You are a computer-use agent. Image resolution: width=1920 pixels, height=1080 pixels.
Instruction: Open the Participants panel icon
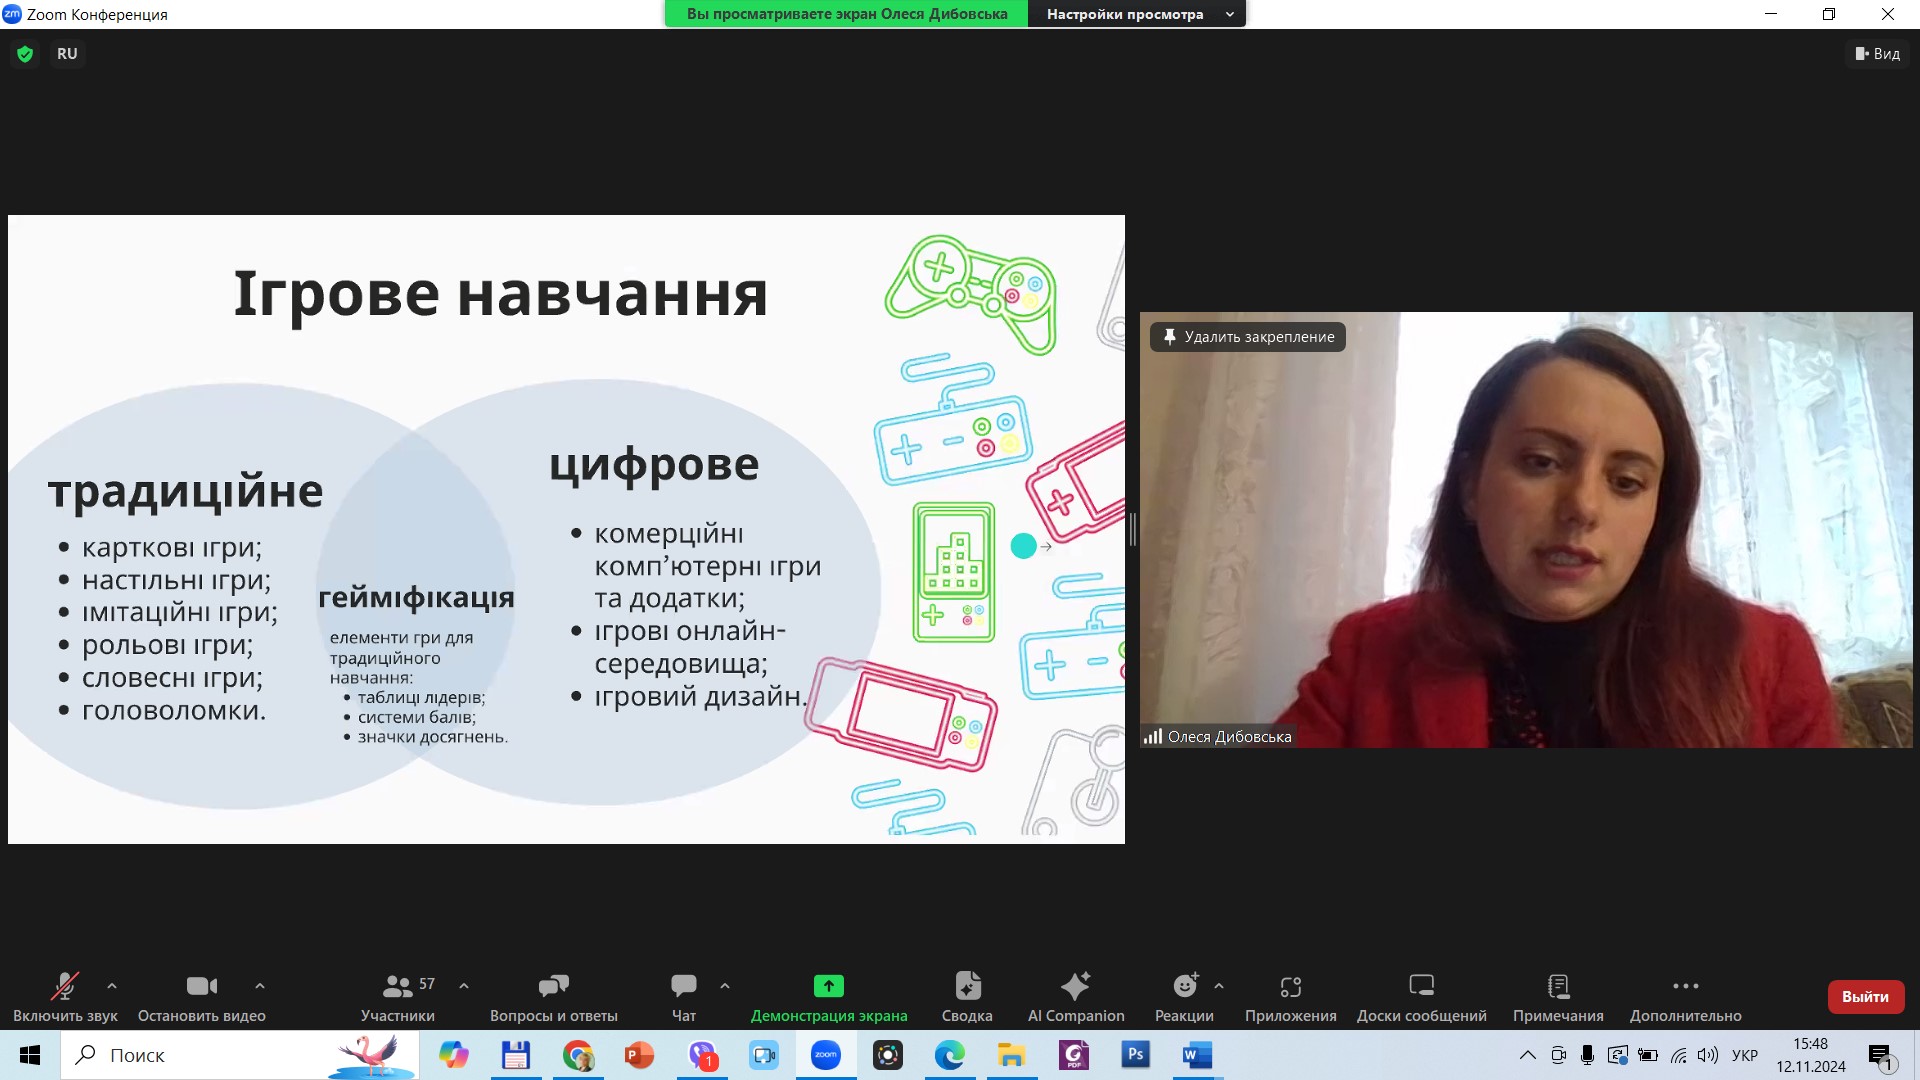397,987
